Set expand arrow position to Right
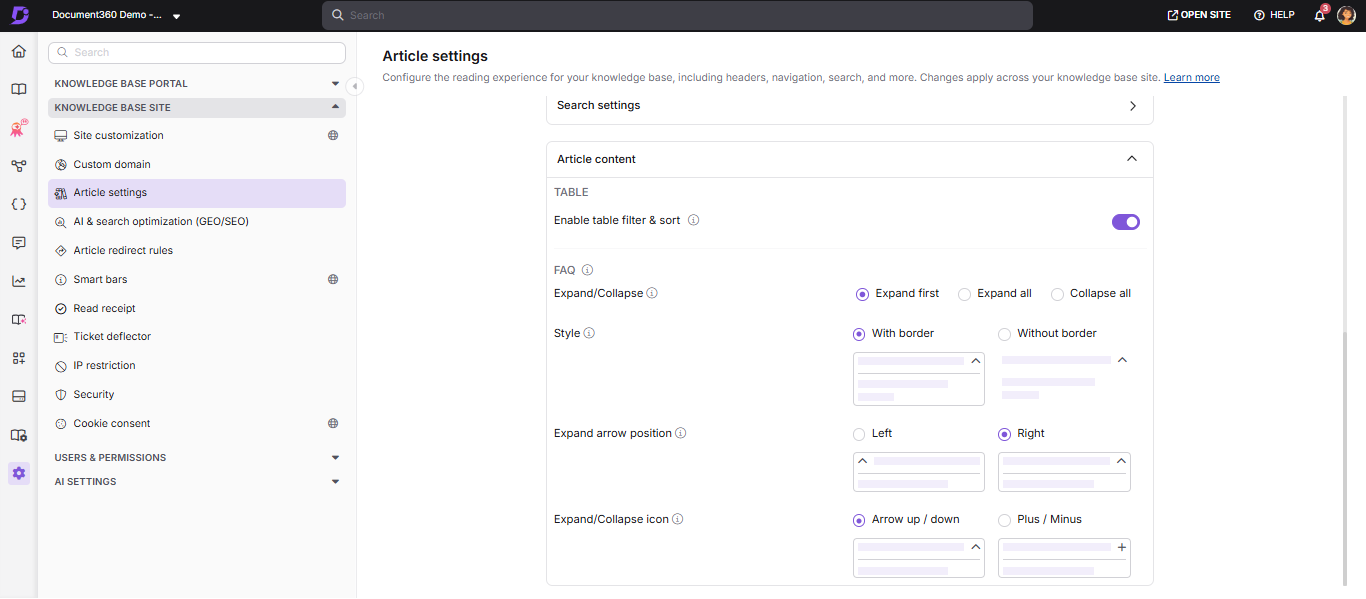Screen dimensions: 1366x599 pyautogui.click(x=1004, y=434)
